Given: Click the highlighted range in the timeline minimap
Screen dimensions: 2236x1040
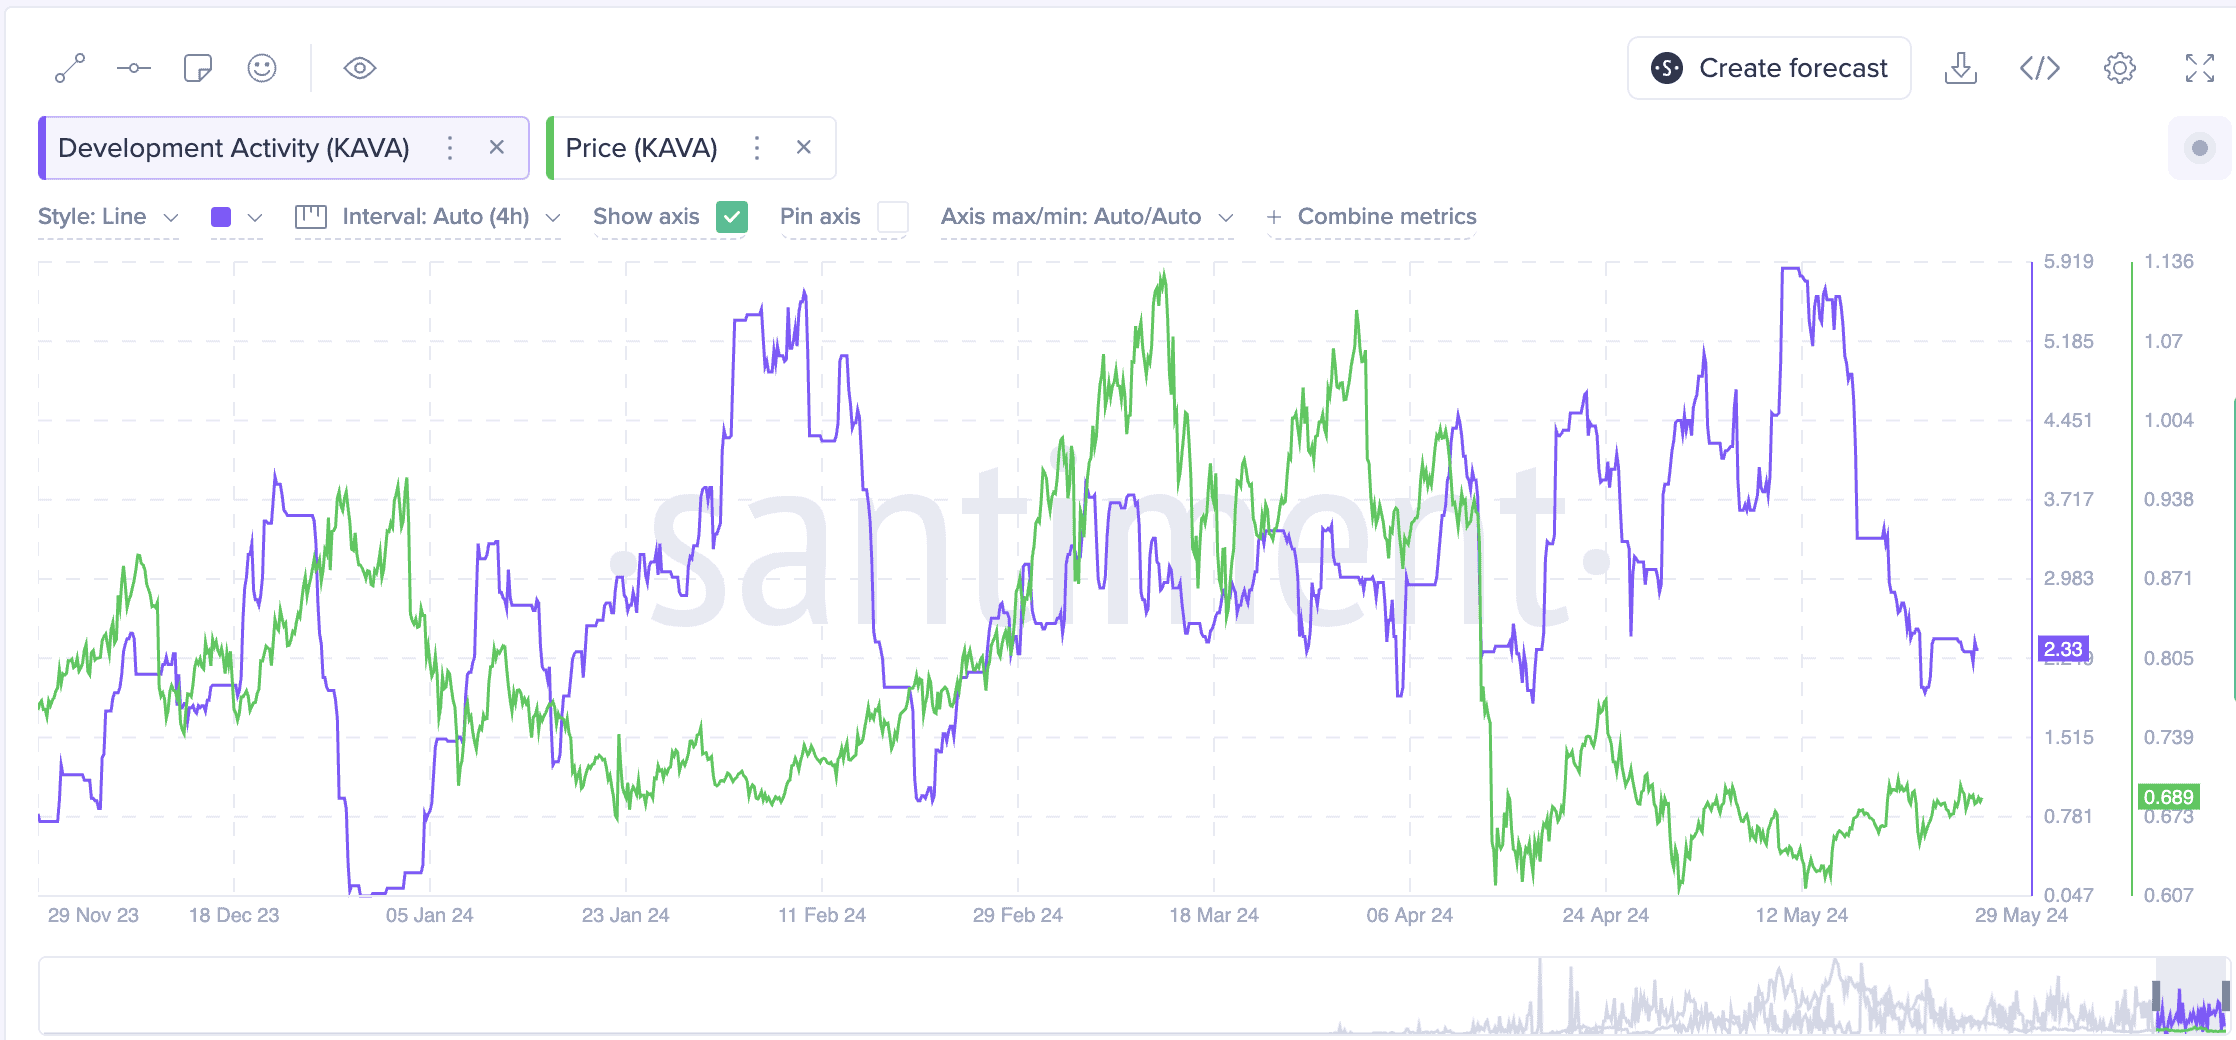Looking at the screenshot, I should click(2190, 995).
